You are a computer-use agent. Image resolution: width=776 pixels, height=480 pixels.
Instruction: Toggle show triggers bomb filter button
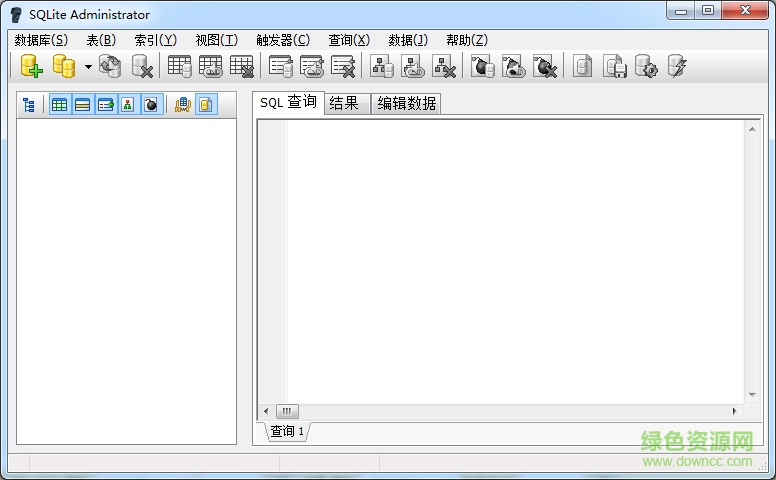[x=151, y=105]
